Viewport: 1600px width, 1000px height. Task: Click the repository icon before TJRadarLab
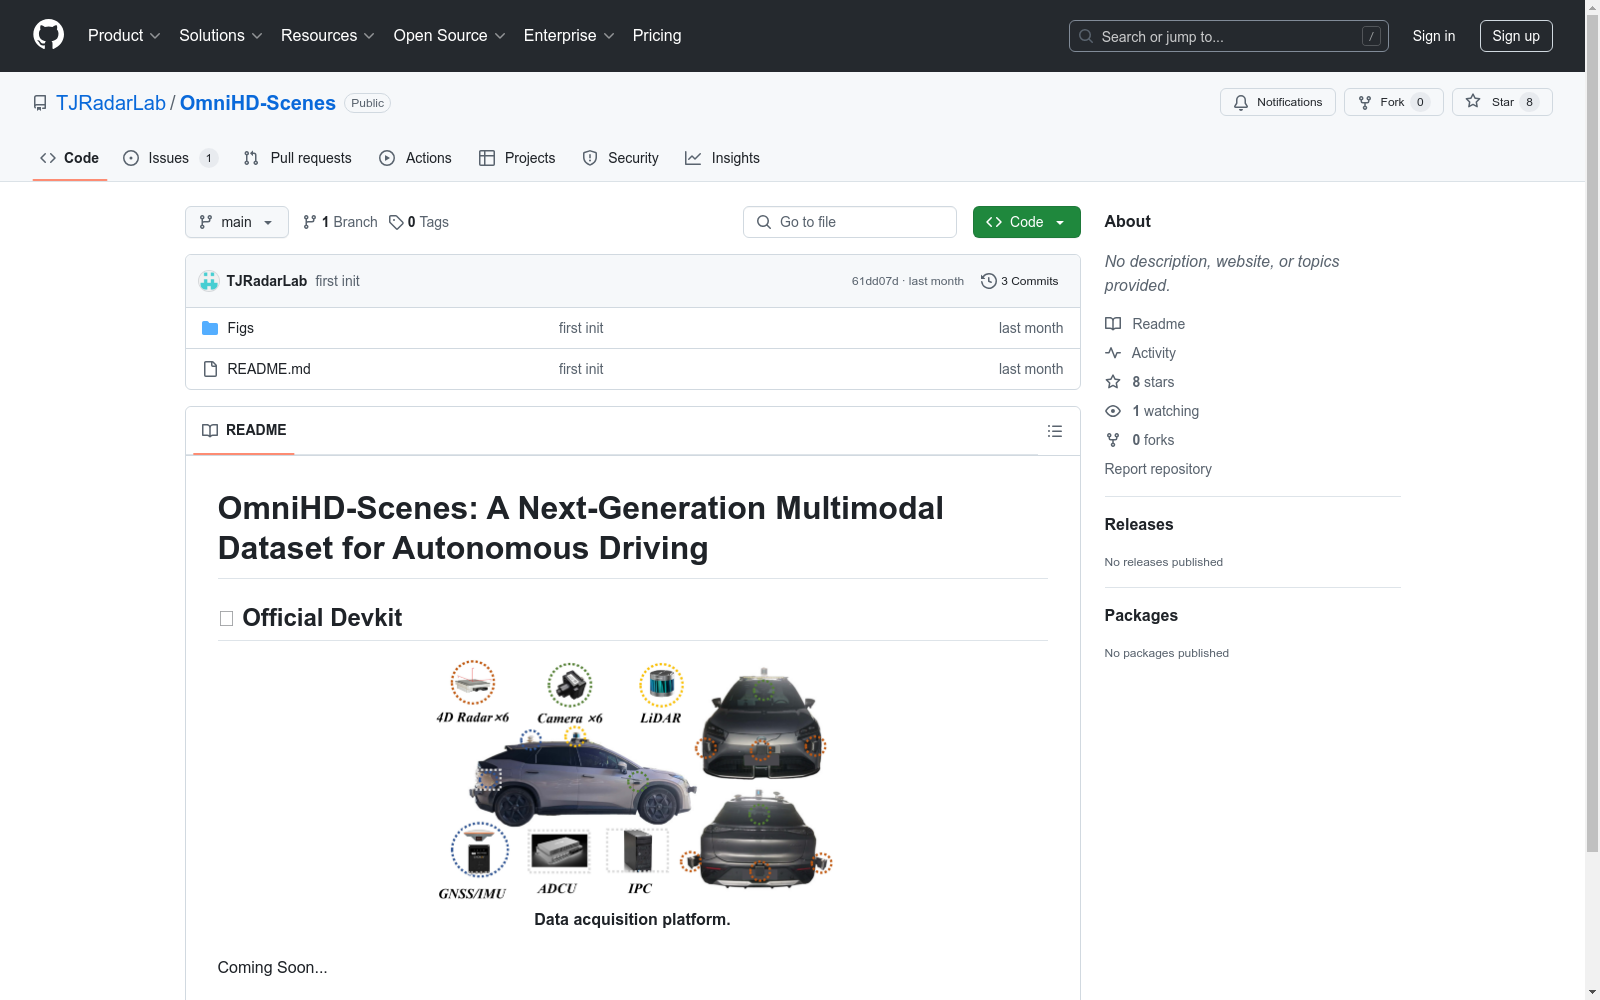[40, 103]
